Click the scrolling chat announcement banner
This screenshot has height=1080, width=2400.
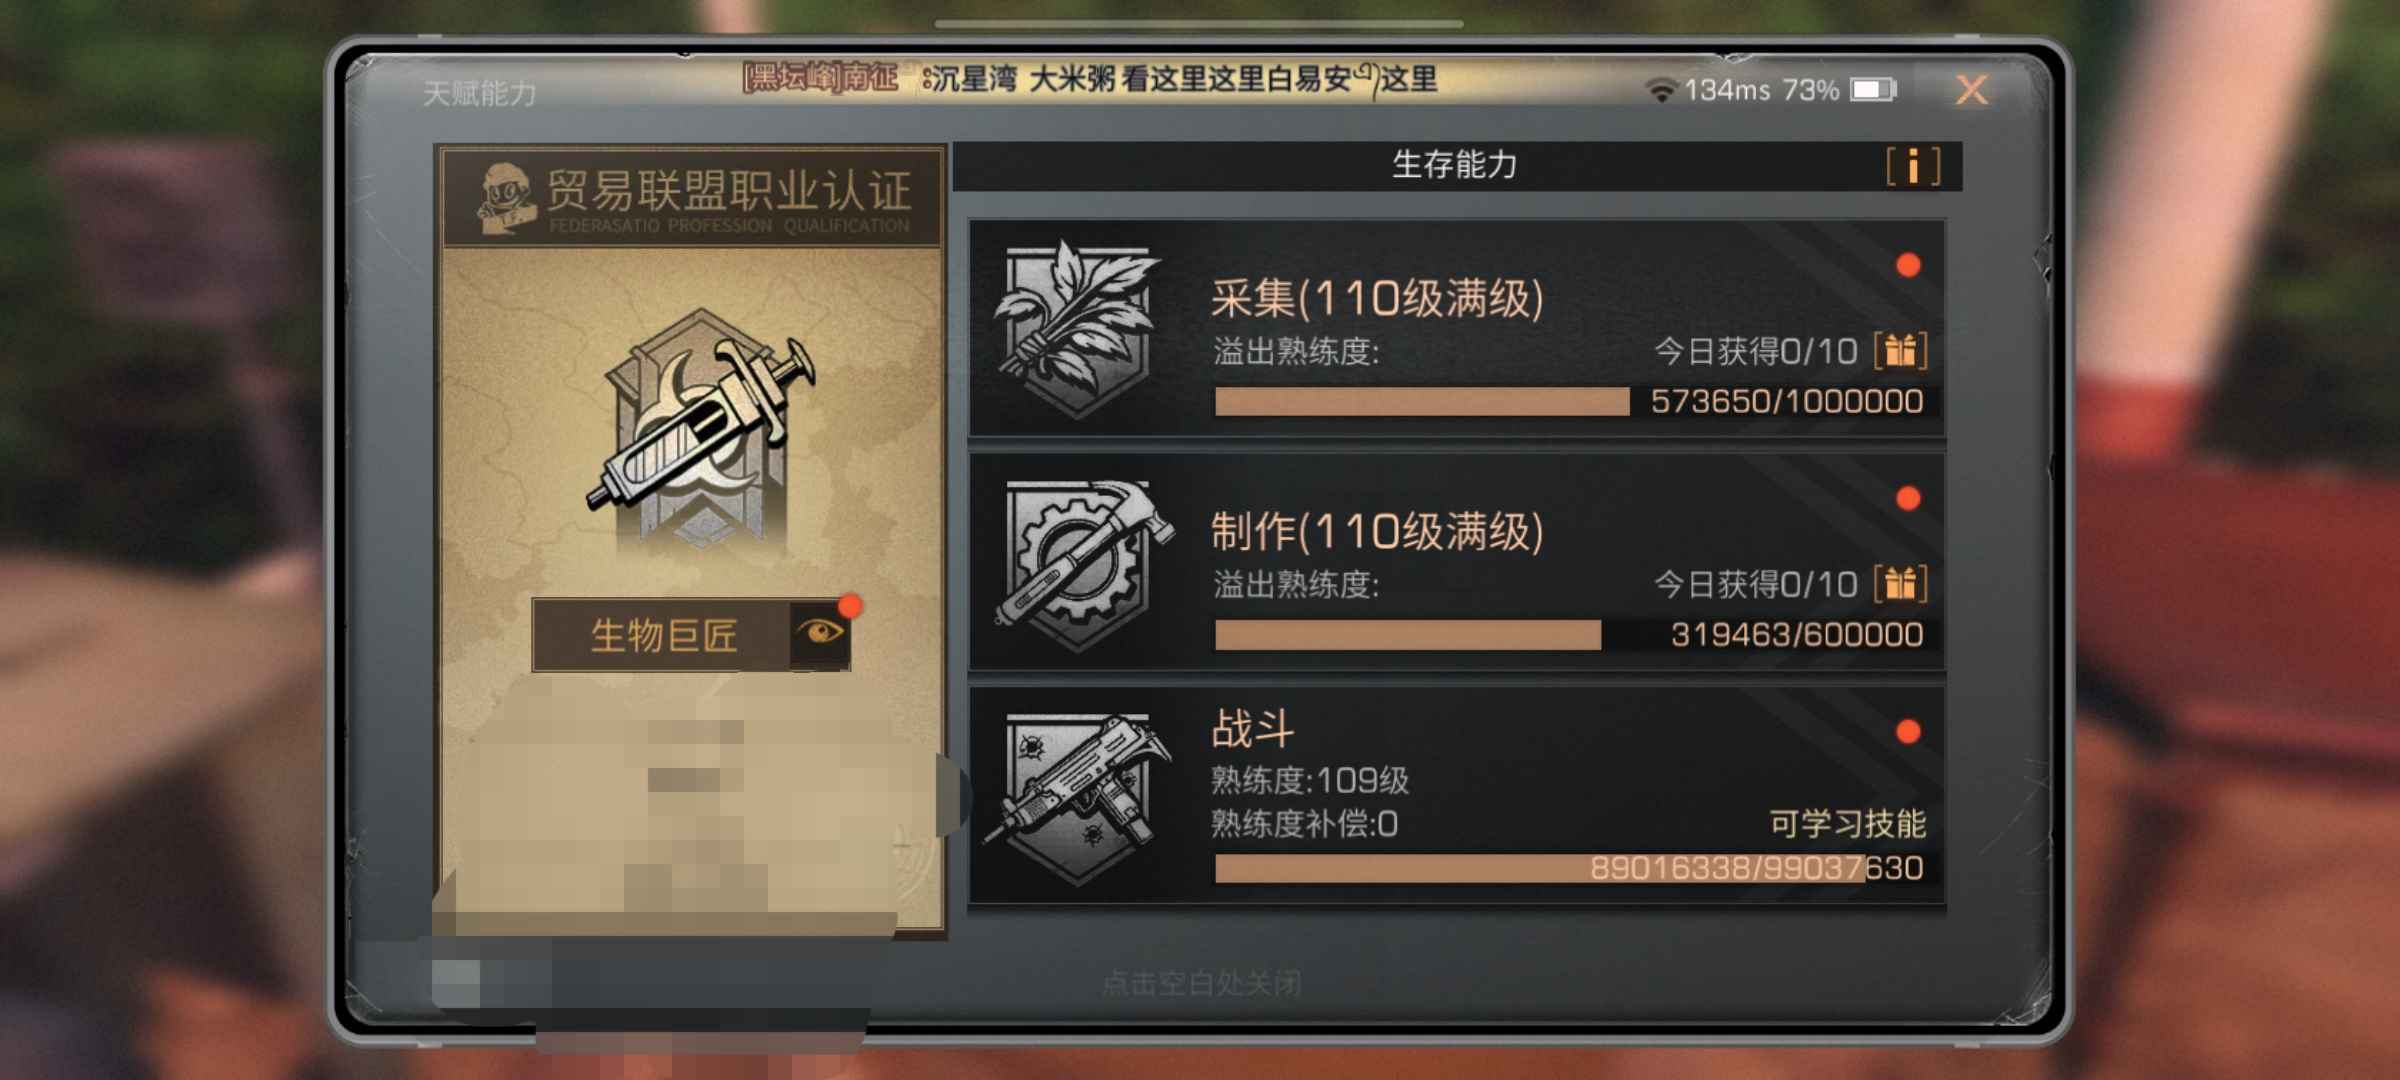coord(1090,78)
